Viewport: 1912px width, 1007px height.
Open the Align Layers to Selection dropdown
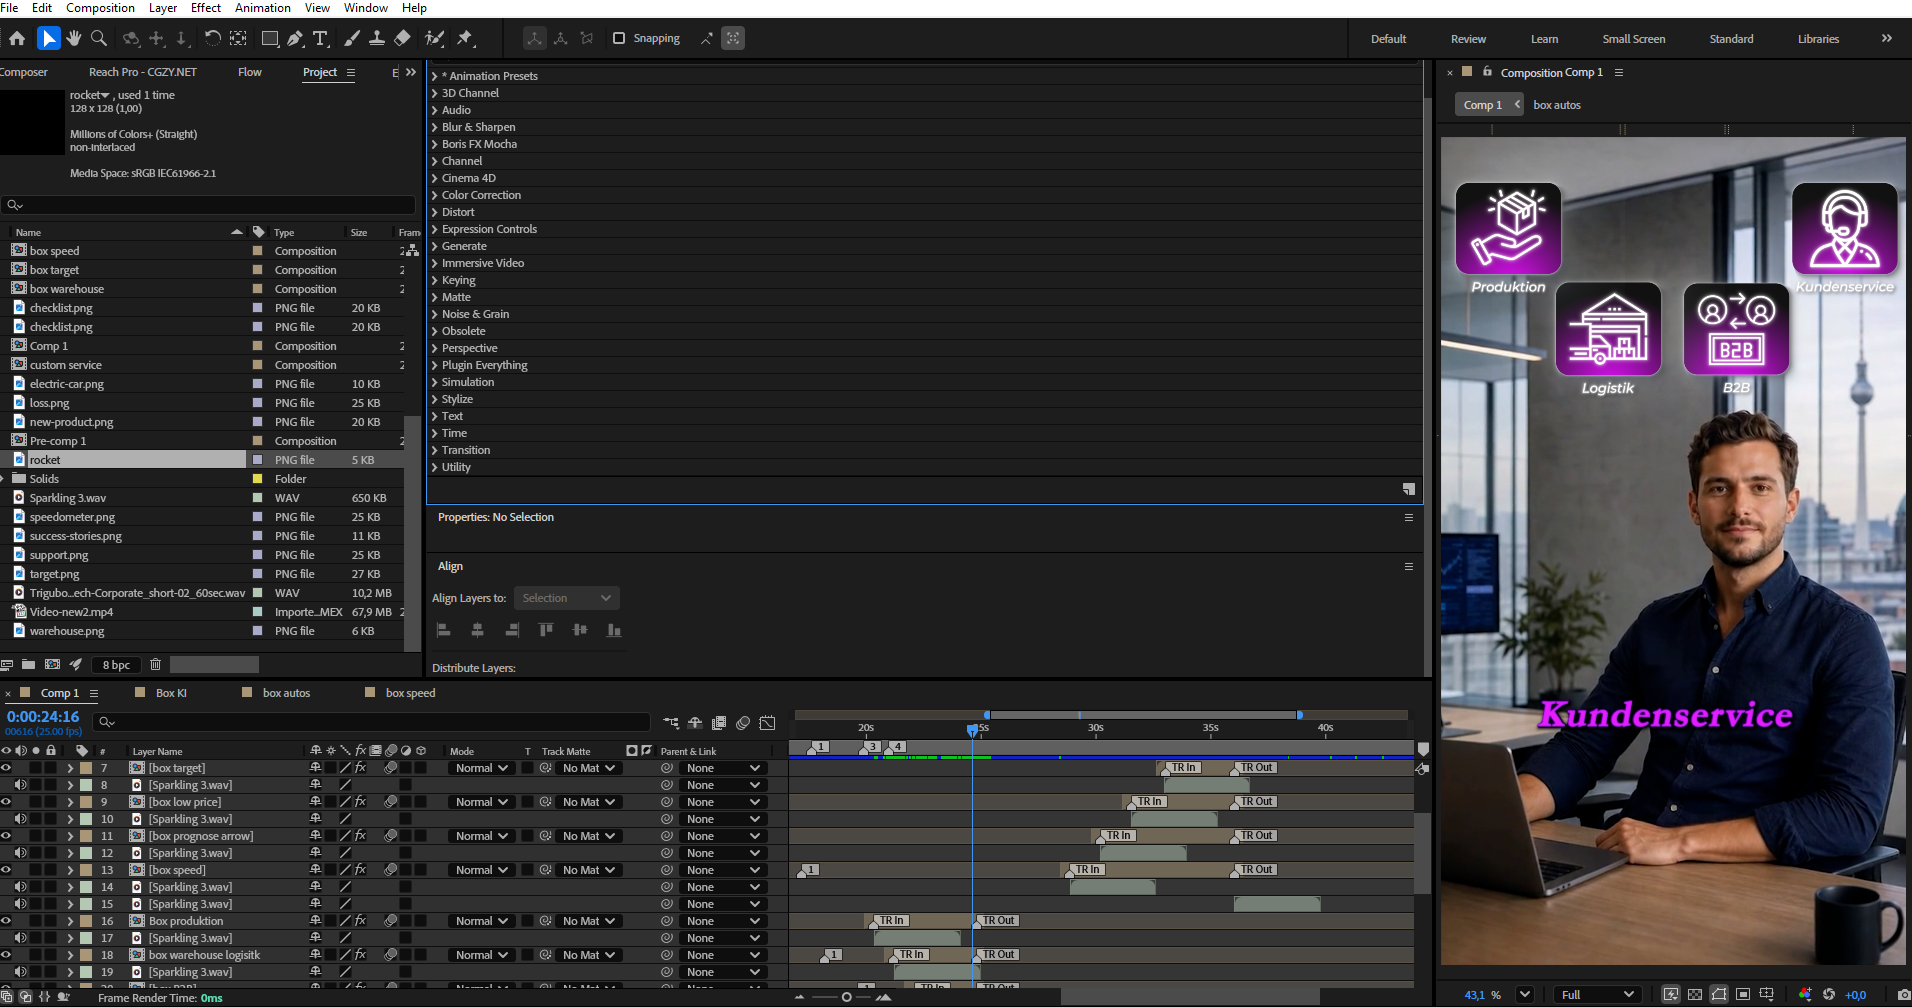point(566,598)
